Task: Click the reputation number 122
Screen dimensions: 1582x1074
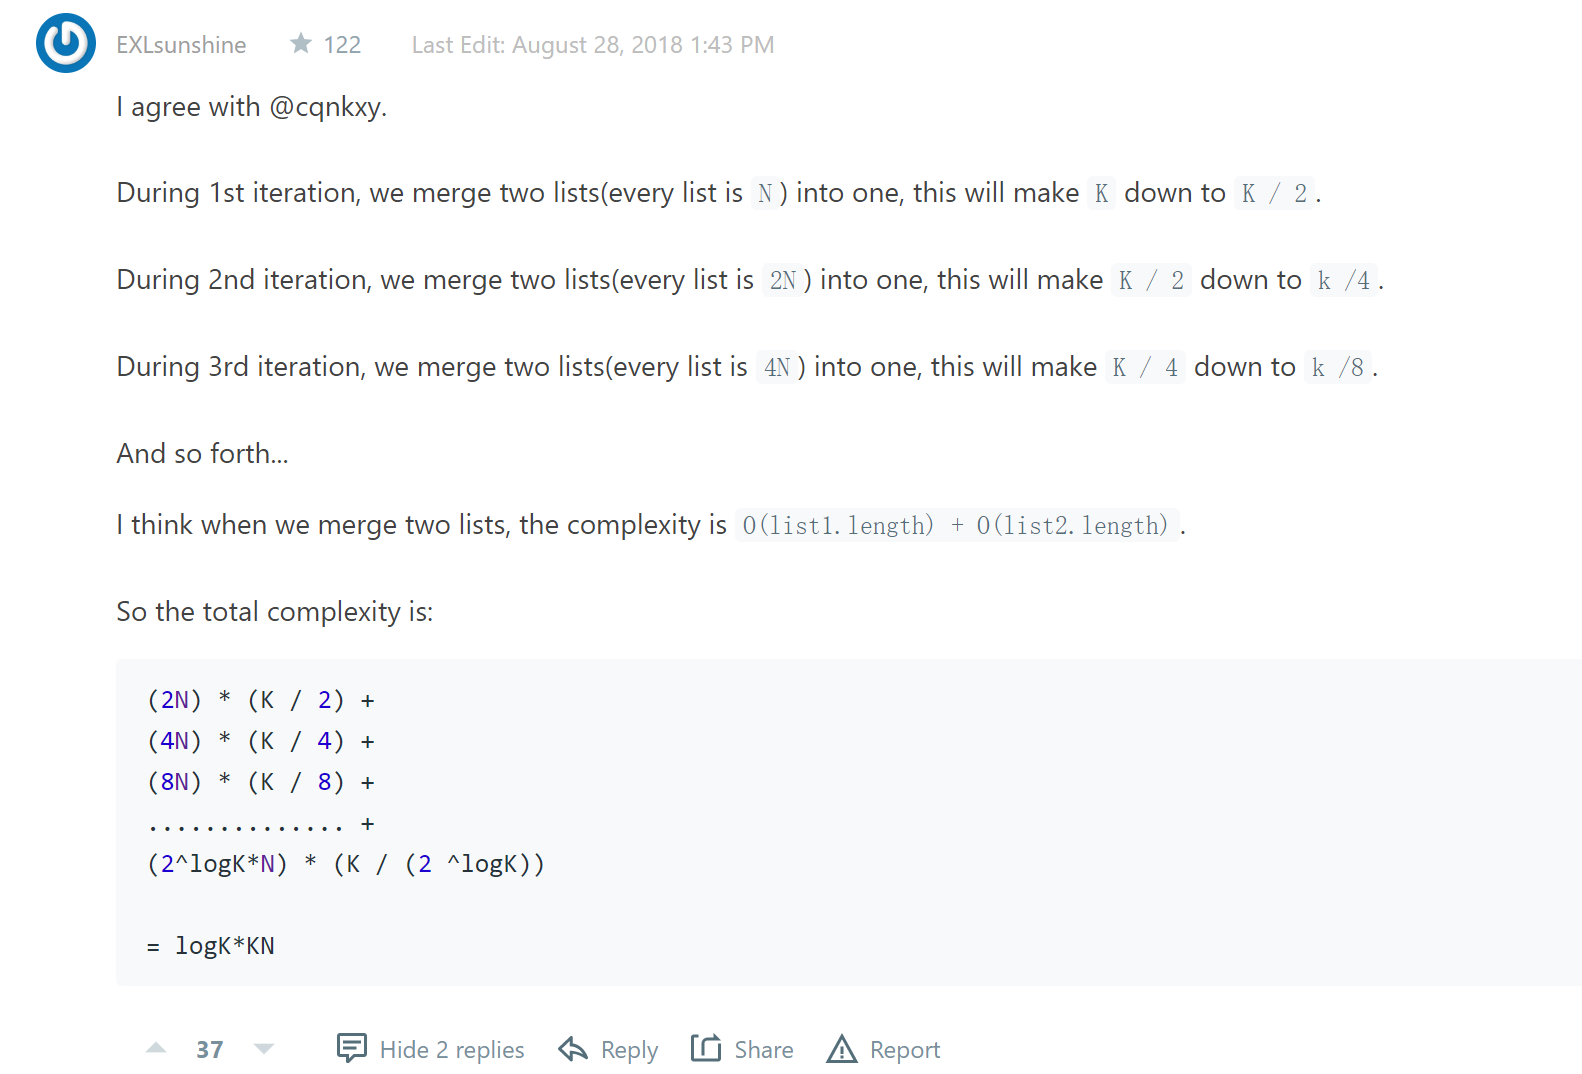Action: tap(342, 45)
